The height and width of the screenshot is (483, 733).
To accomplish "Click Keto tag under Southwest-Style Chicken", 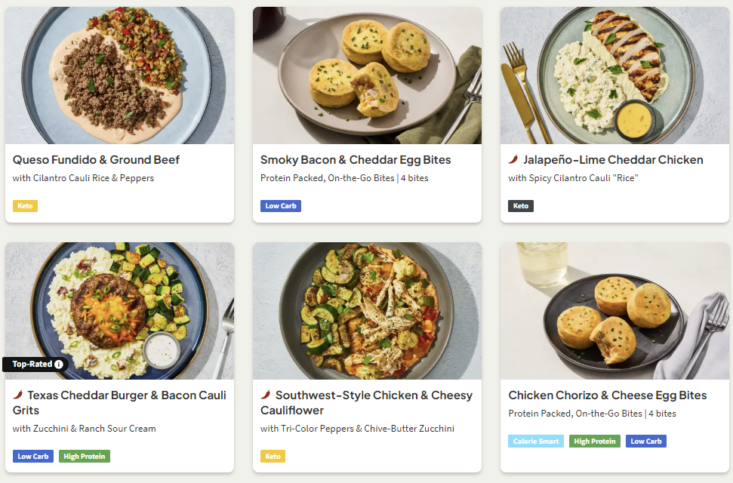I will (273, 456).
